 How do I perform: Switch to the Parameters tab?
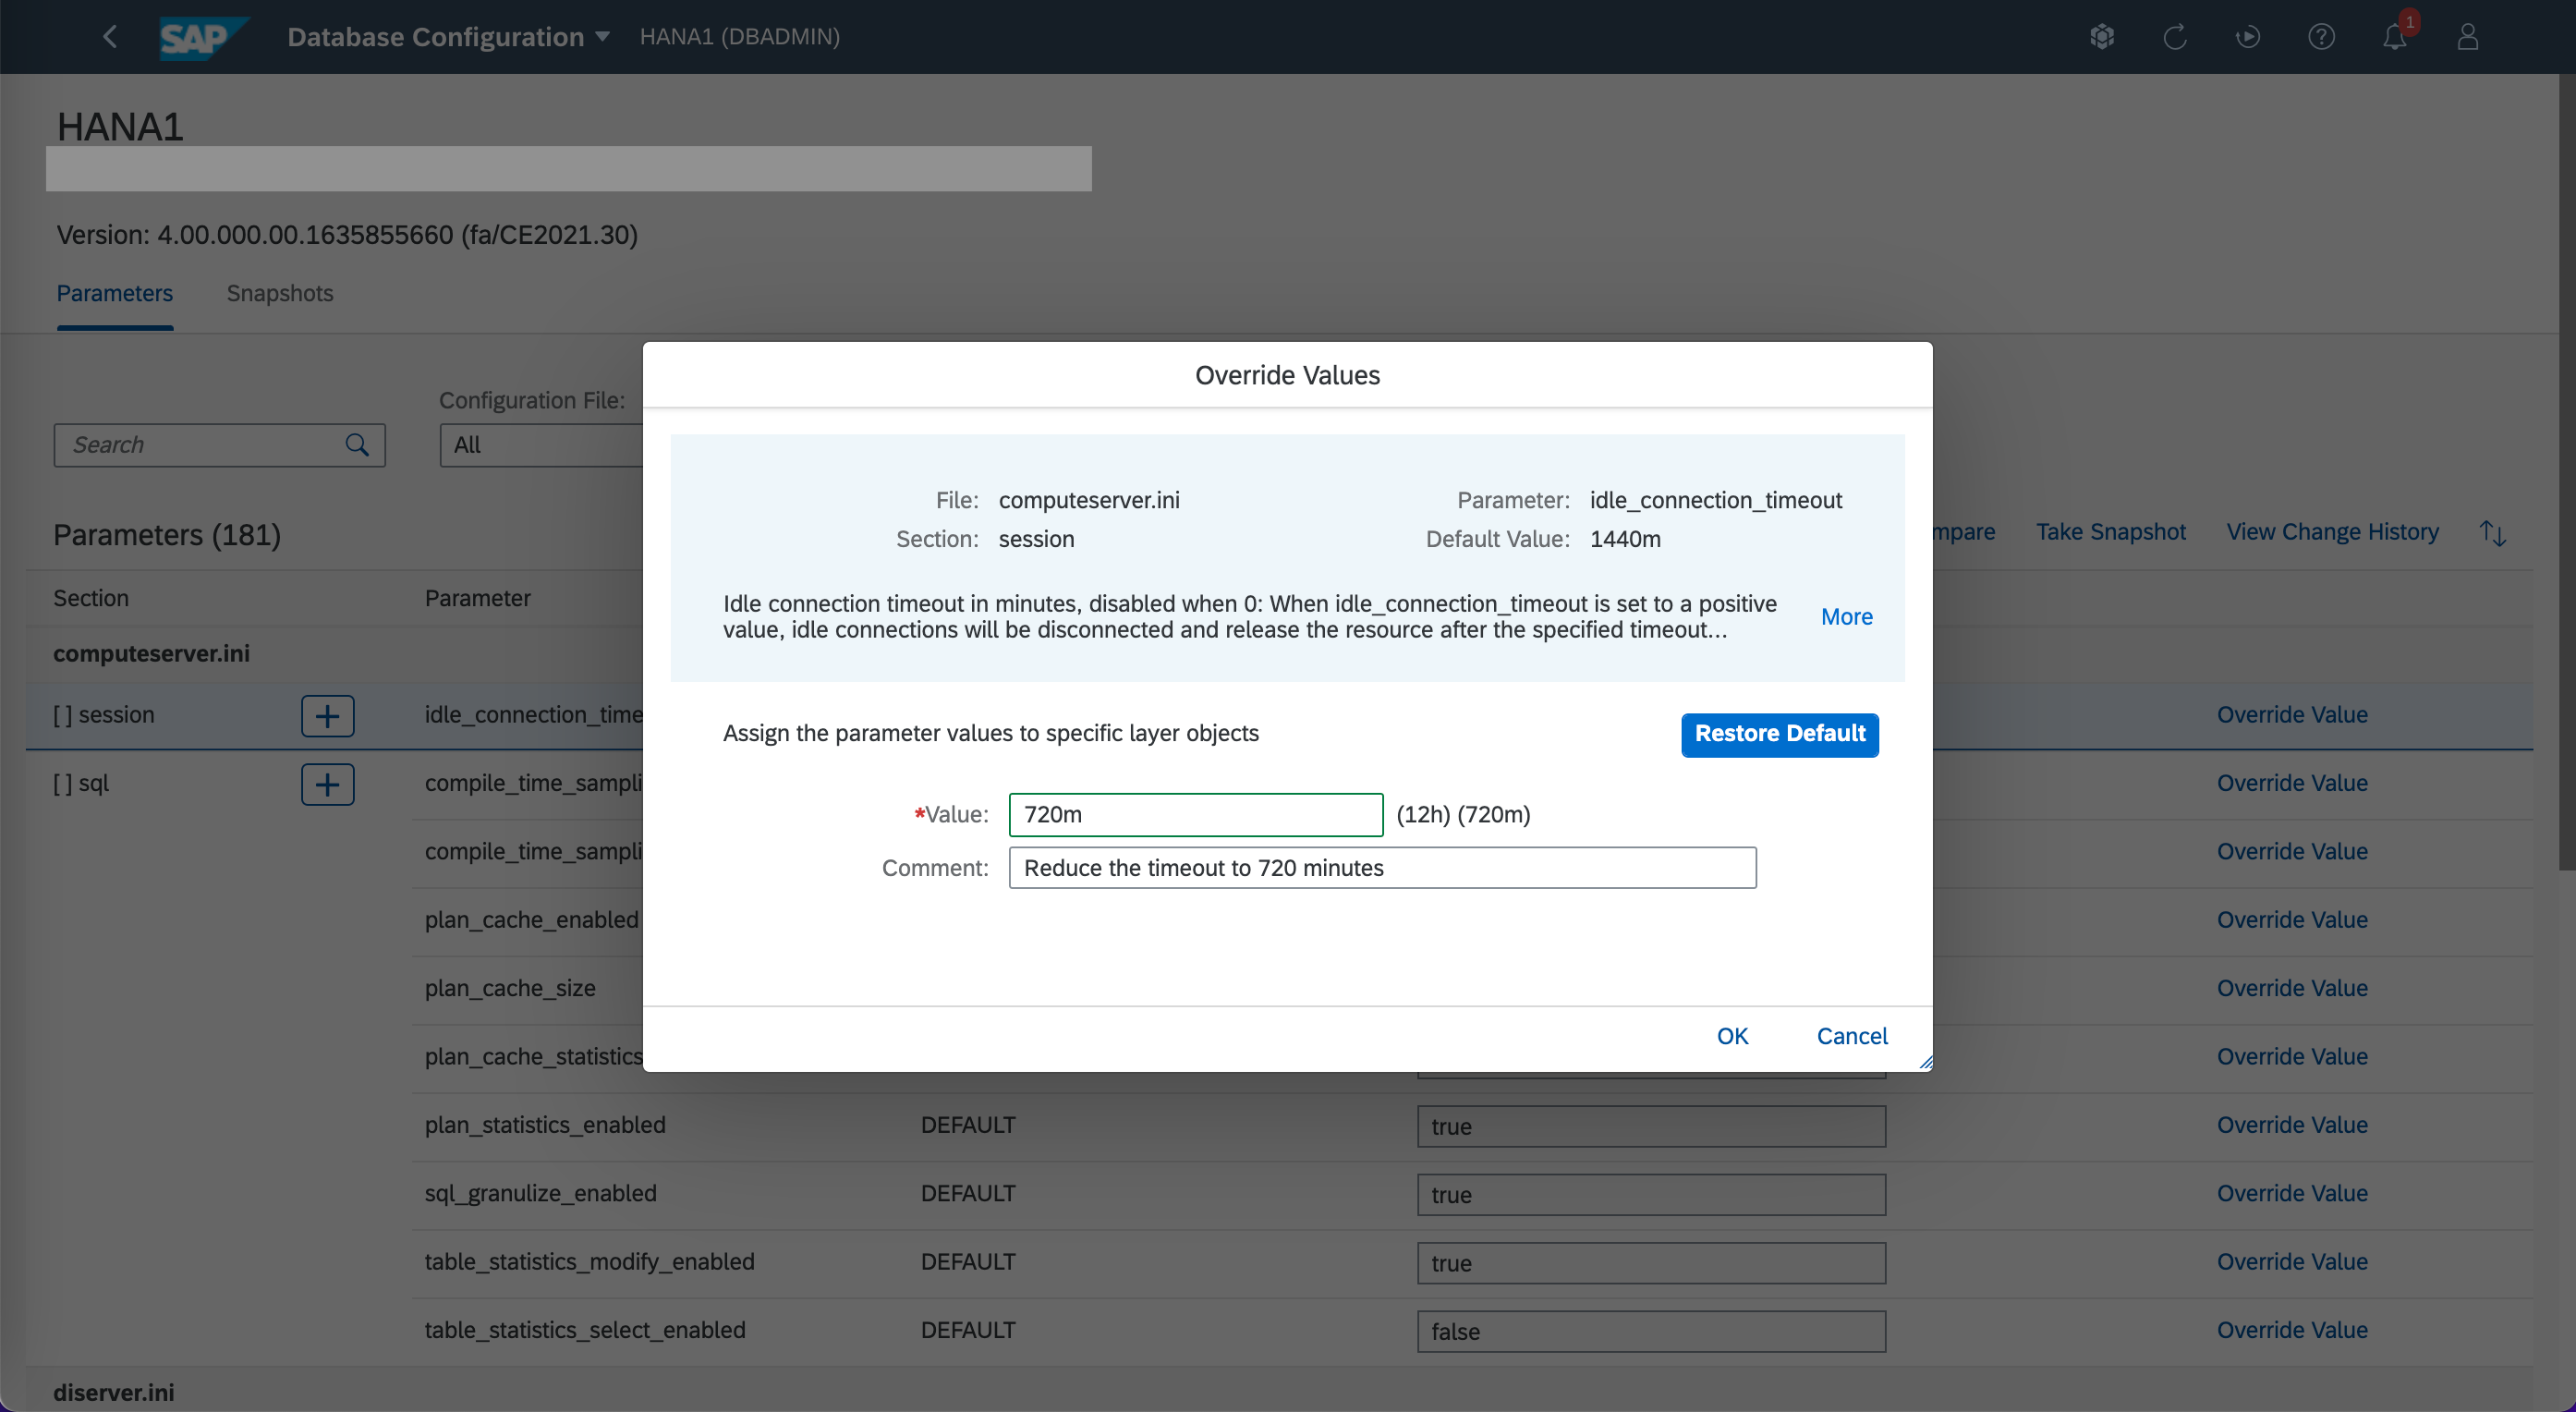tap(114, 293)
